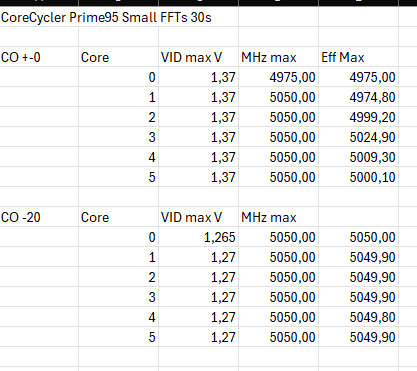This screenshot has height=371, width=417.
Task: Click core number 3 in the CO +-0 table
Action: [x=118, y=137]
